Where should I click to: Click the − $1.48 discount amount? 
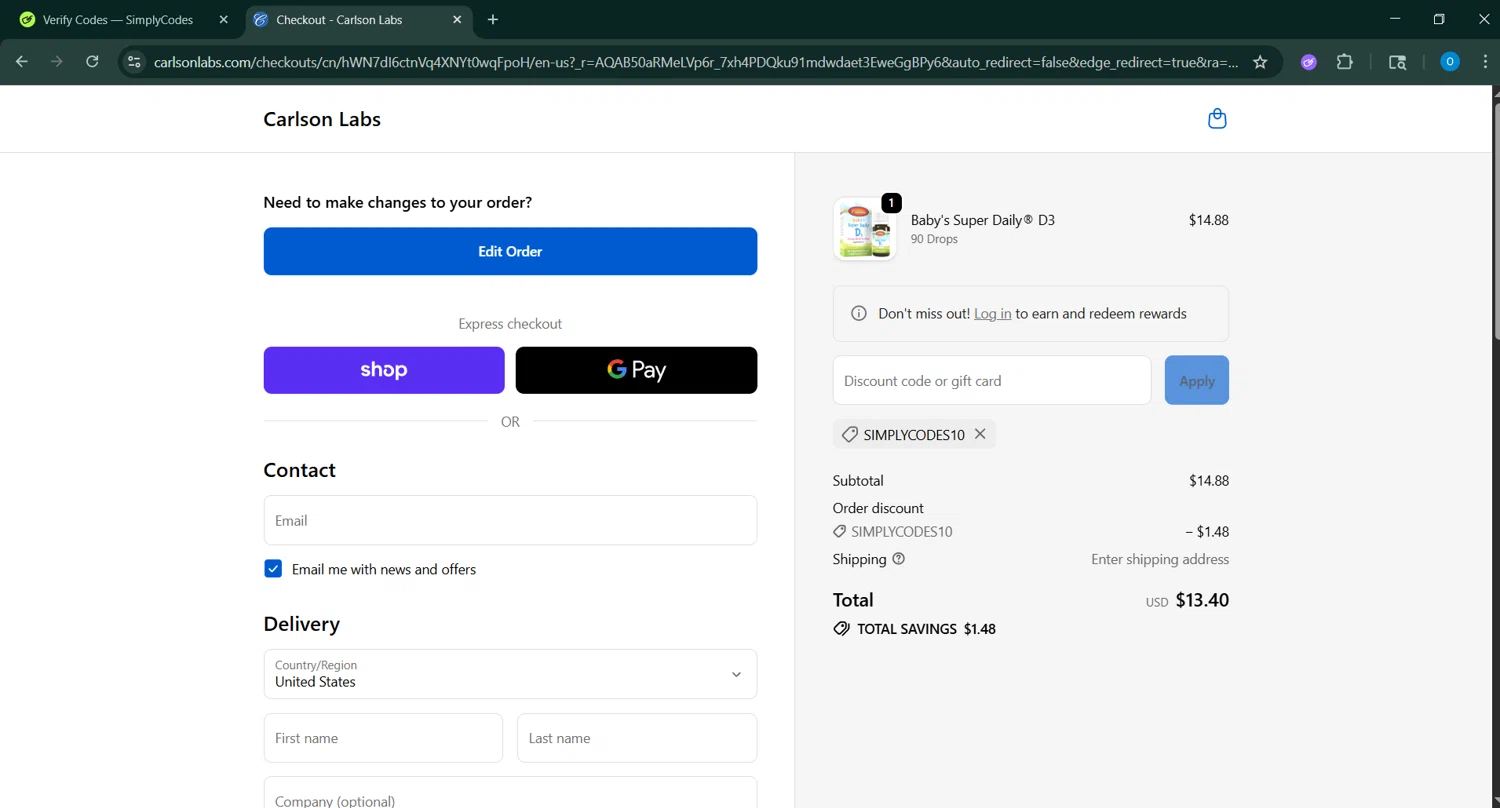tap(1207, 532)
